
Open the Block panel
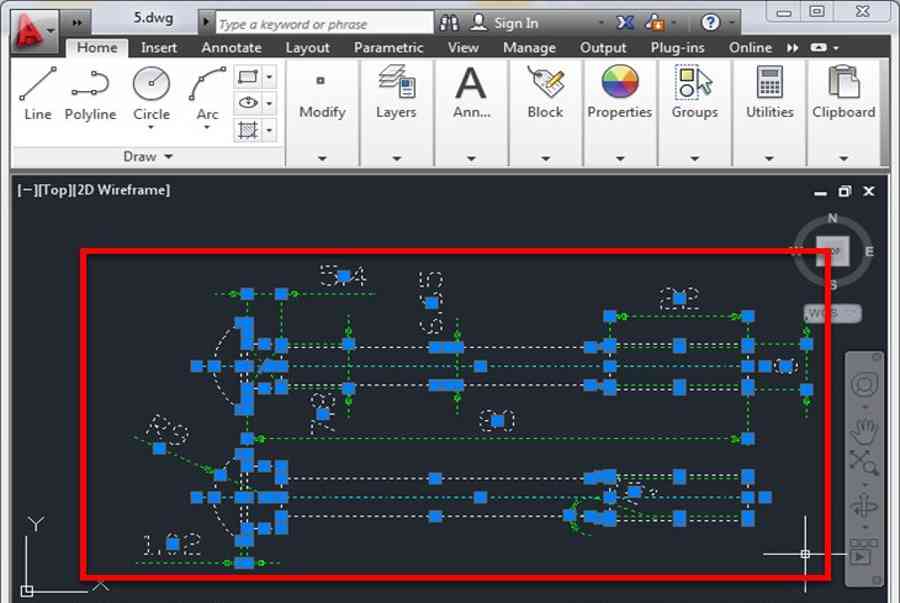(545, 93)
